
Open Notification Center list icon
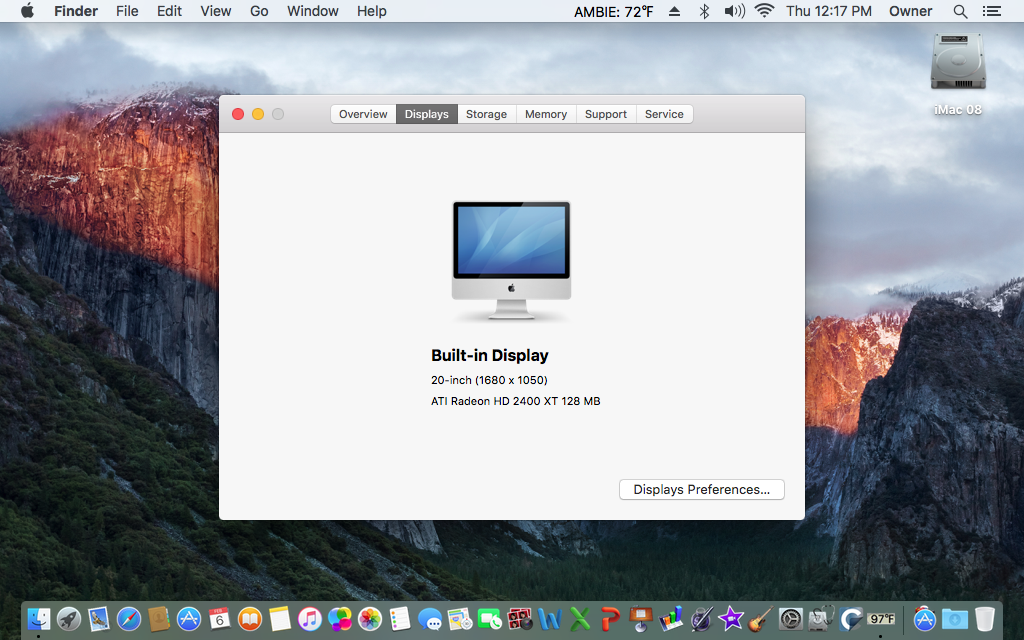(991, 11)
